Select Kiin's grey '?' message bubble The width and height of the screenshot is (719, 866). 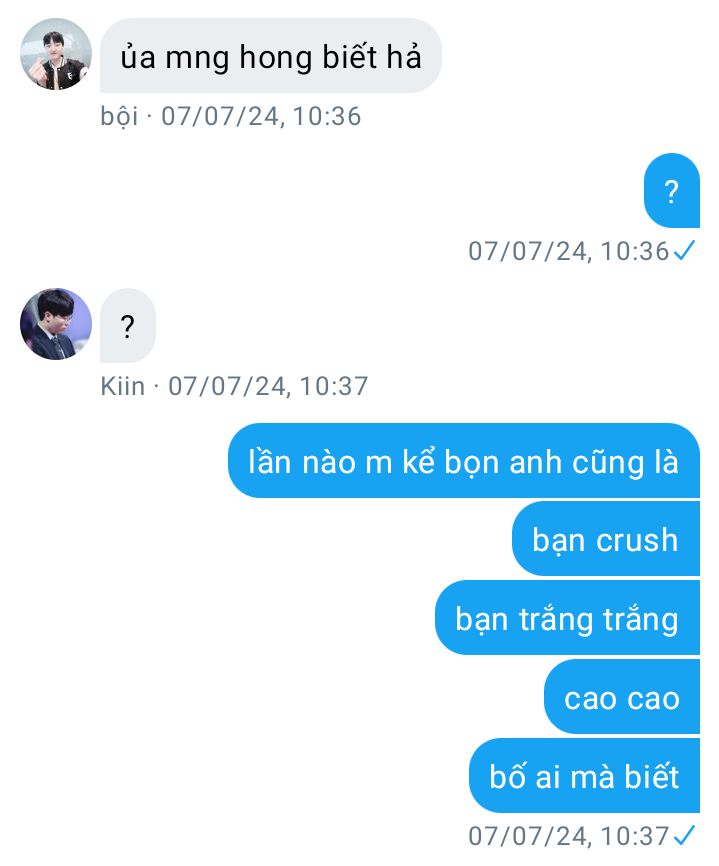(x=128, y=325)
